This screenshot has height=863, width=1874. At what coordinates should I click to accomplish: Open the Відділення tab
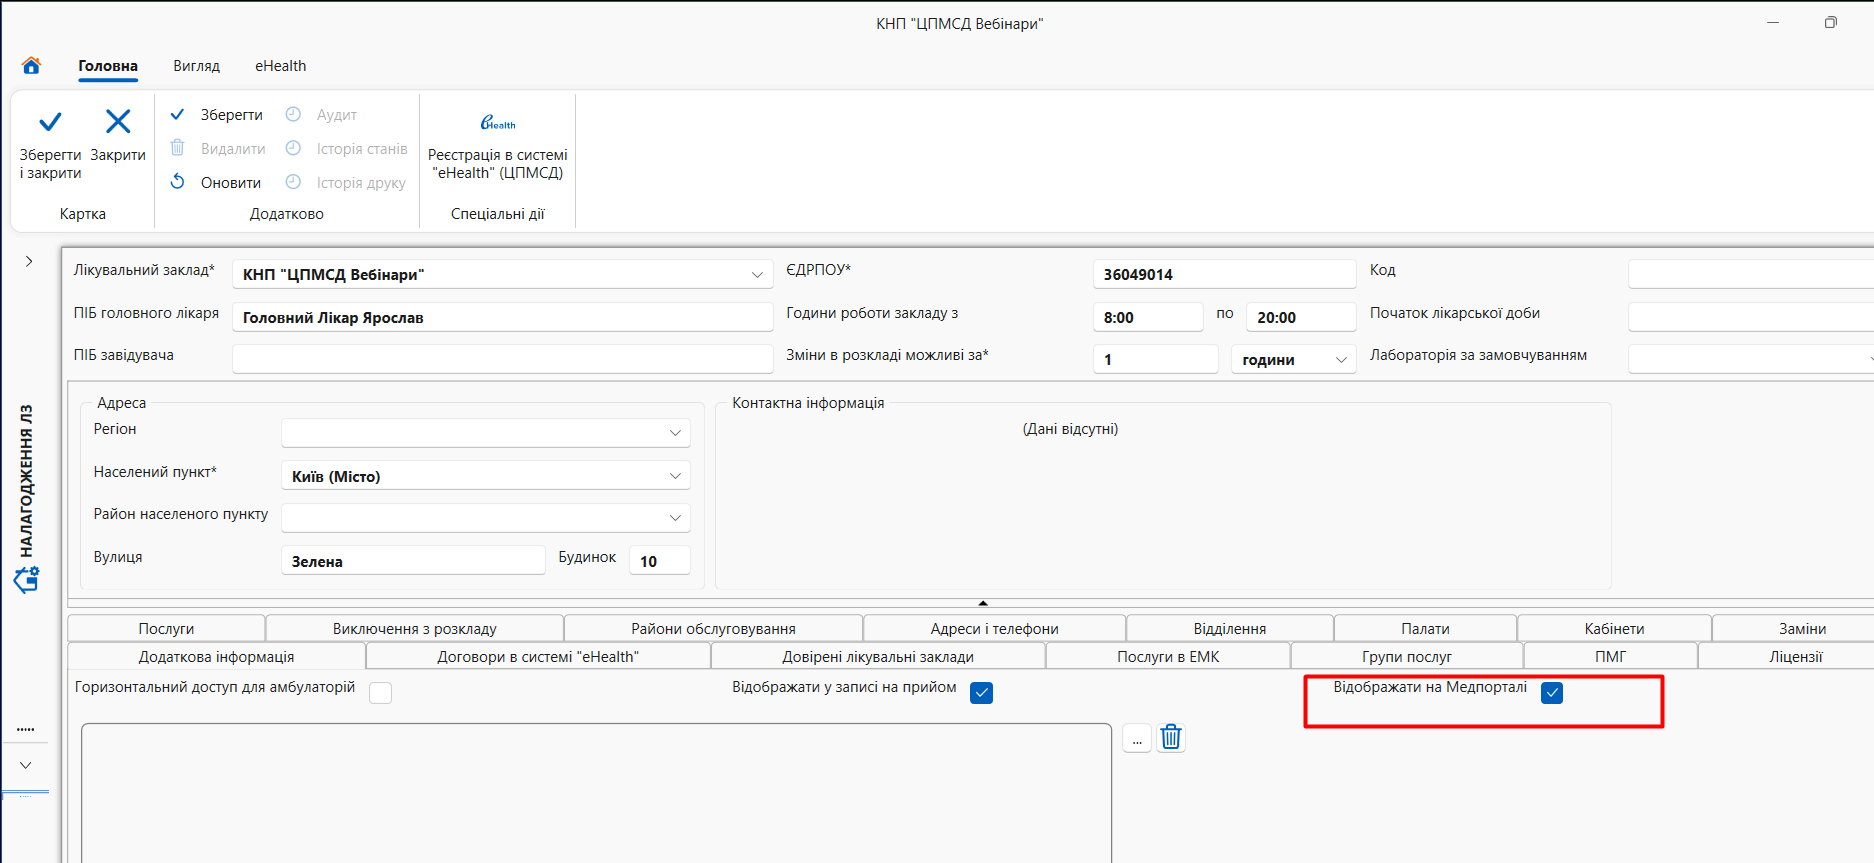[1230, 628]
